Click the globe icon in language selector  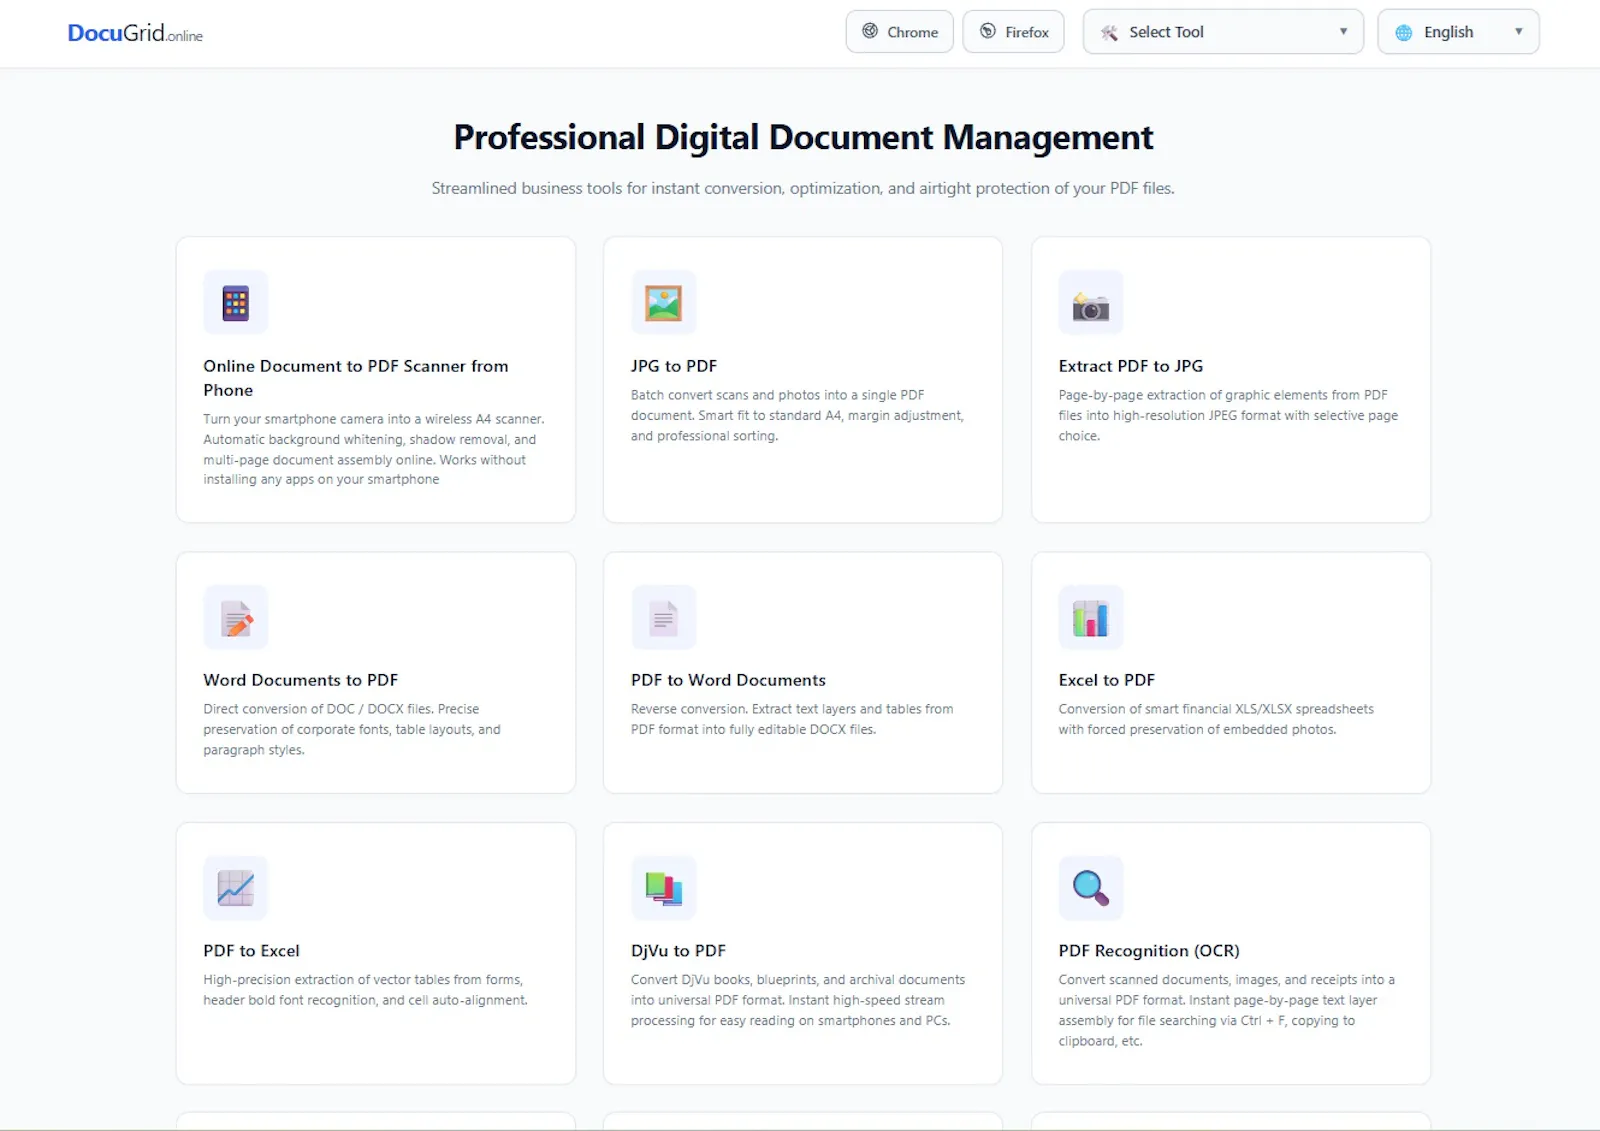tap(1404, 32)
